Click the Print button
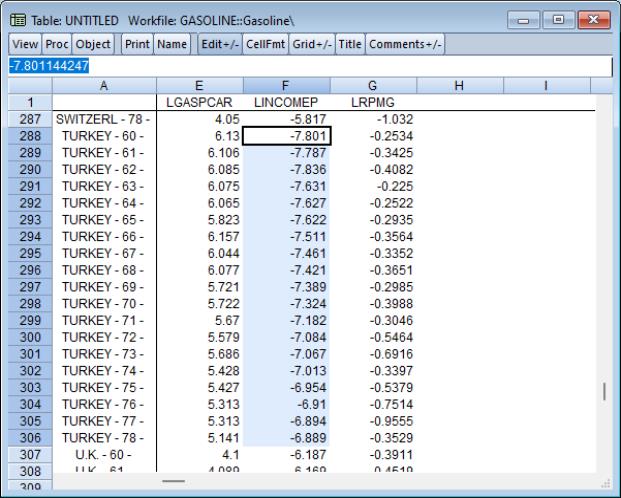The image size is (621, 498). (x=136, y=45)
